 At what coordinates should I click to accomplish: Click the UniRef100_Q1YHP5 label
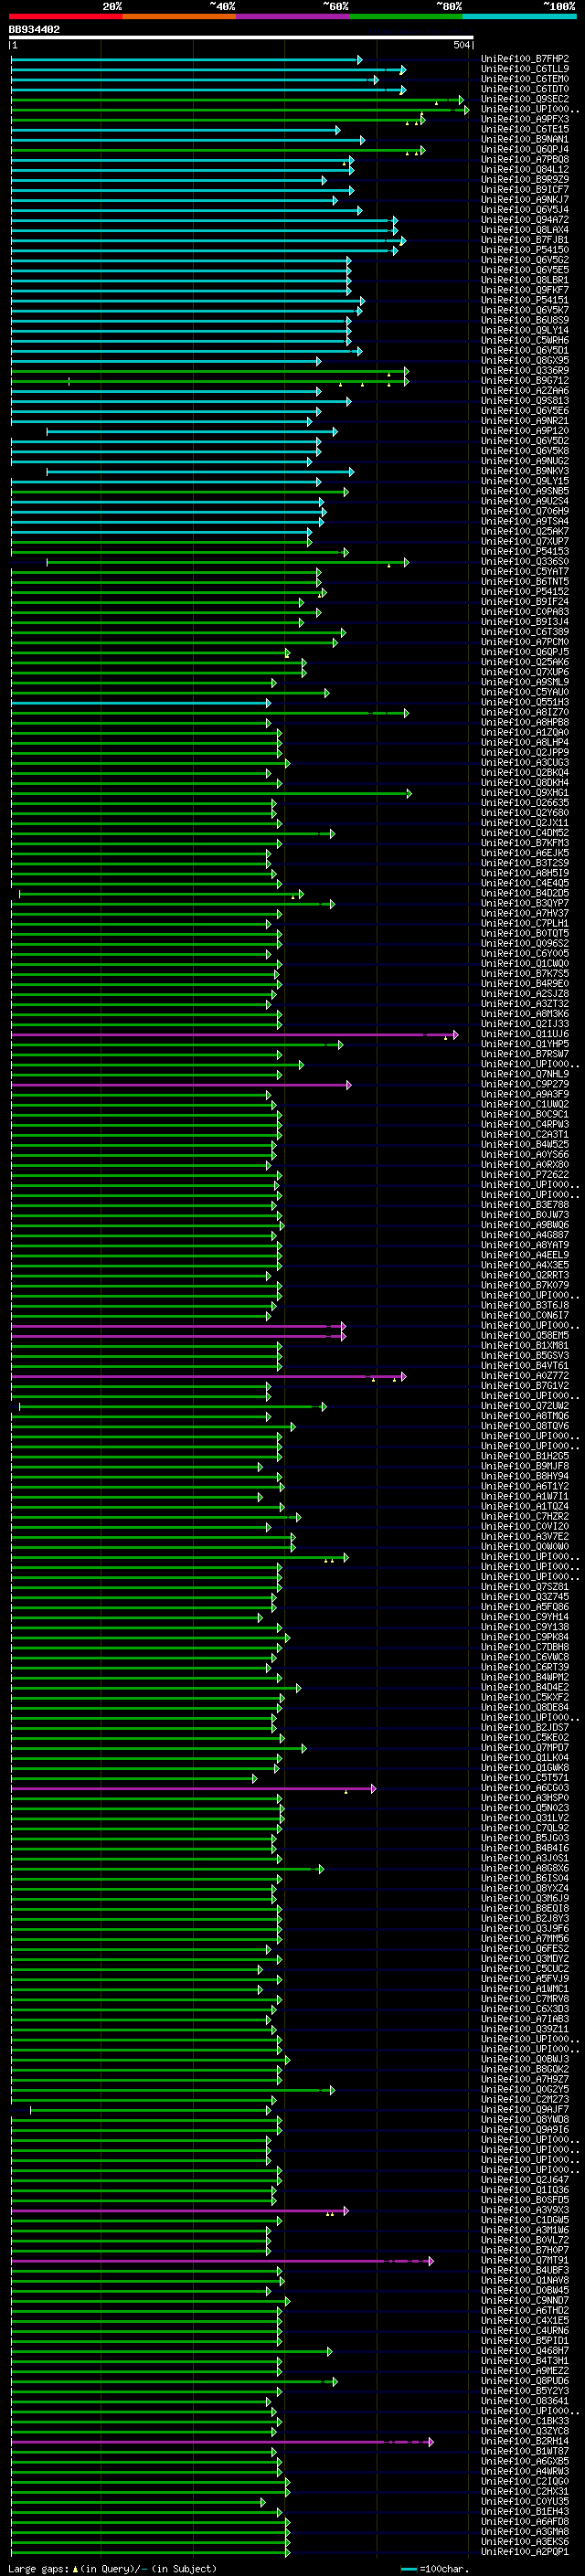click(524, 1045)
